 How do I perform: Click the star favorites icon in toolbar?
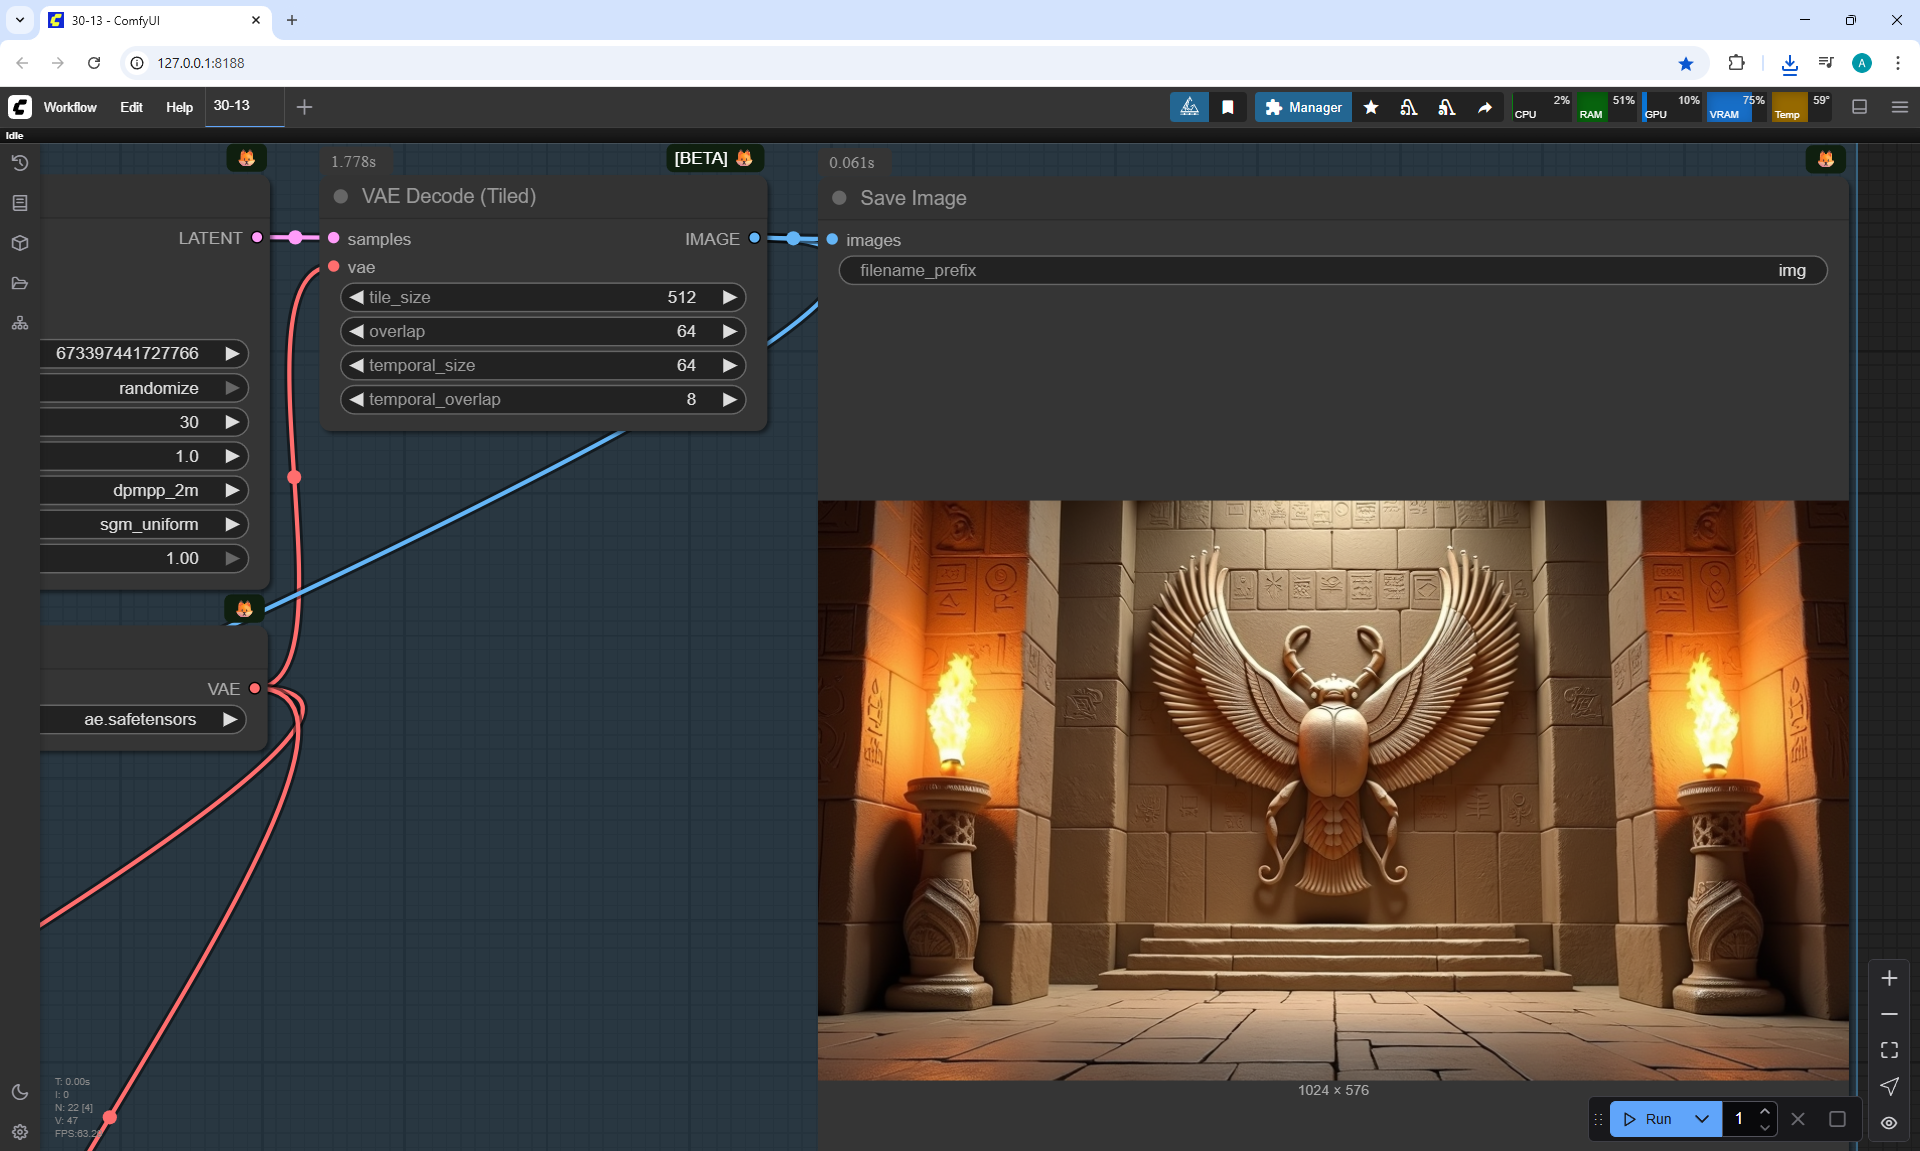coord(1371,107)
